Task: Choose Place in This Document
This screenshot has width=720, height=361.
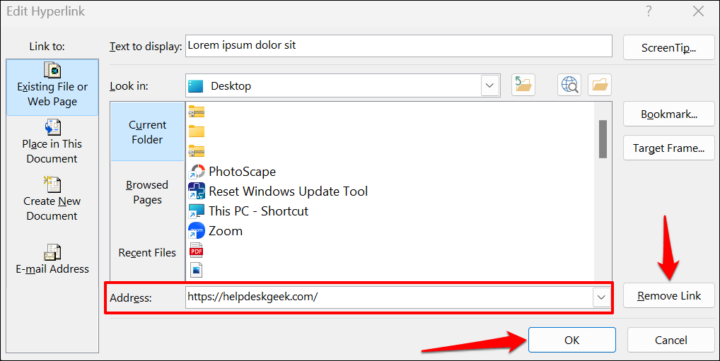Action: pyautogui.click(x=52, y=142)
